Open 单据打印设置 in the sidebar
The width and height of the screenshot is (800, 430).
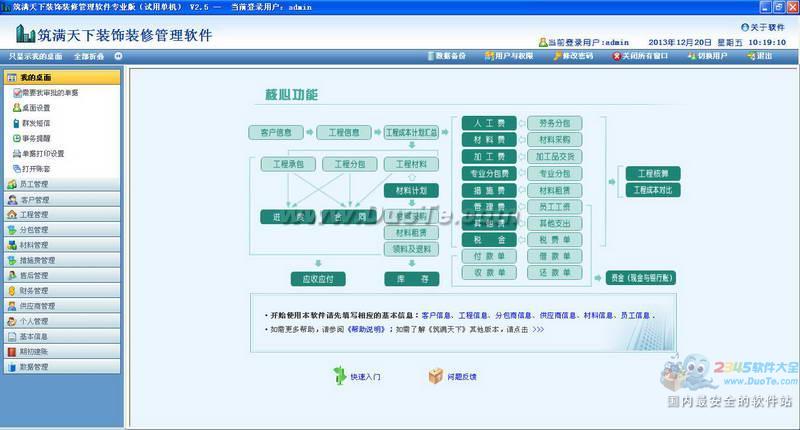coord(39,154)
